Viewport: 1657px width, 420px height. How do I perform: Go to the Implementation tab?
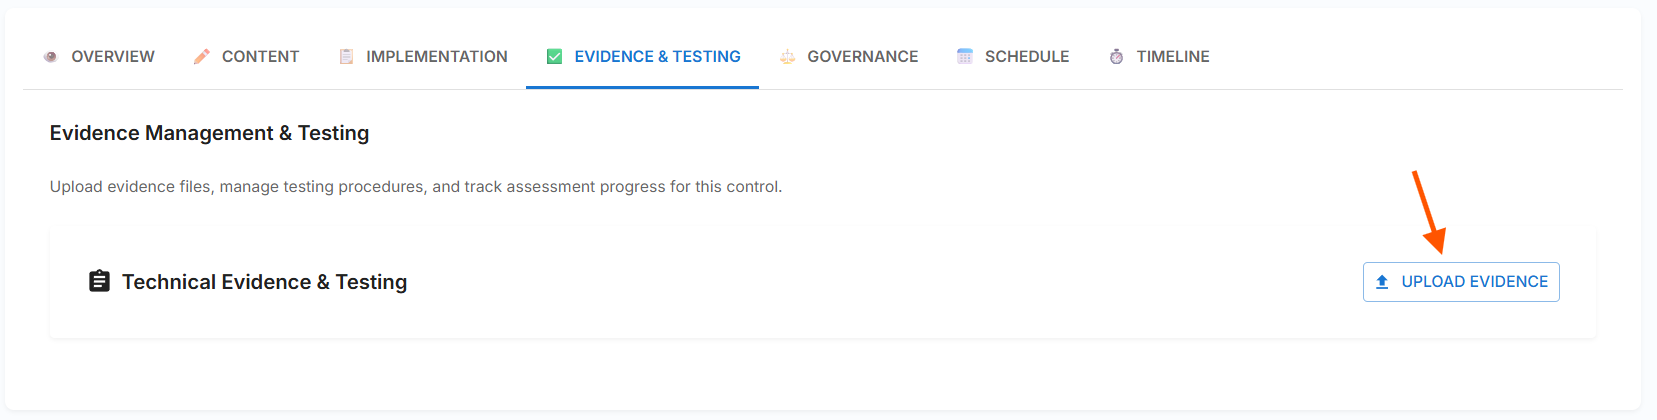point(436,57)
